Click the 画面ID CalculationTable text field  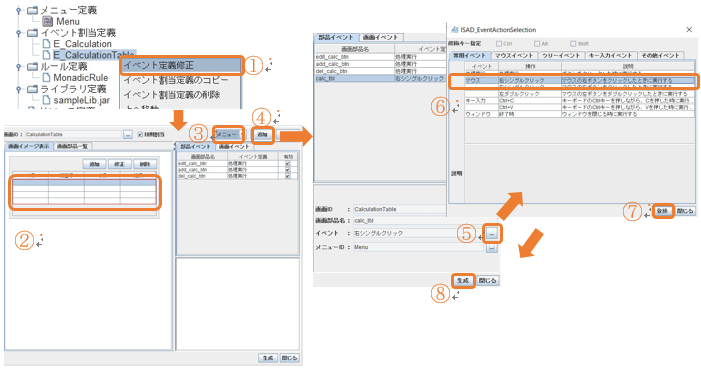pyautogui.click(x=72, y=134)
